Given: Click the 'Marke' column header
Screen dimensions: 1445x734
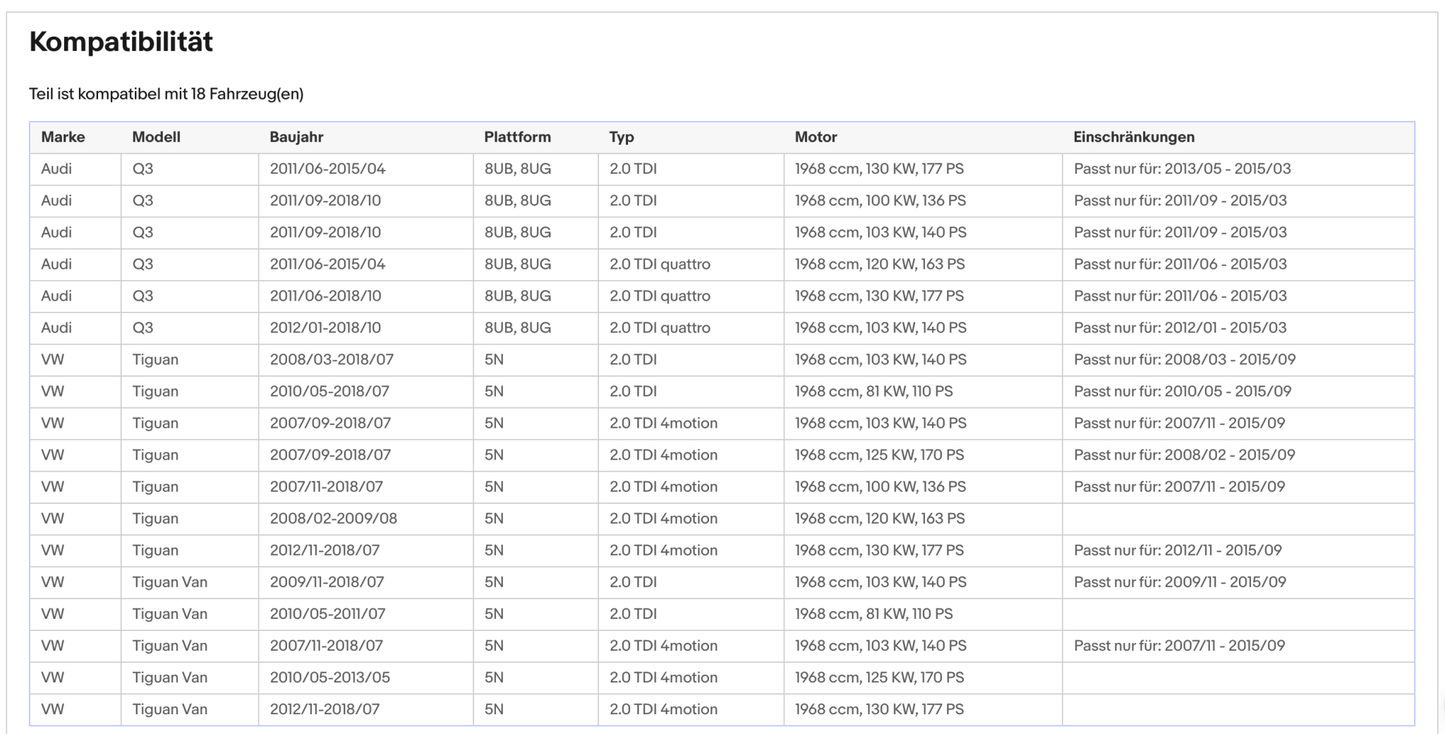Looking at the screenshot, I should coord(63,137).
